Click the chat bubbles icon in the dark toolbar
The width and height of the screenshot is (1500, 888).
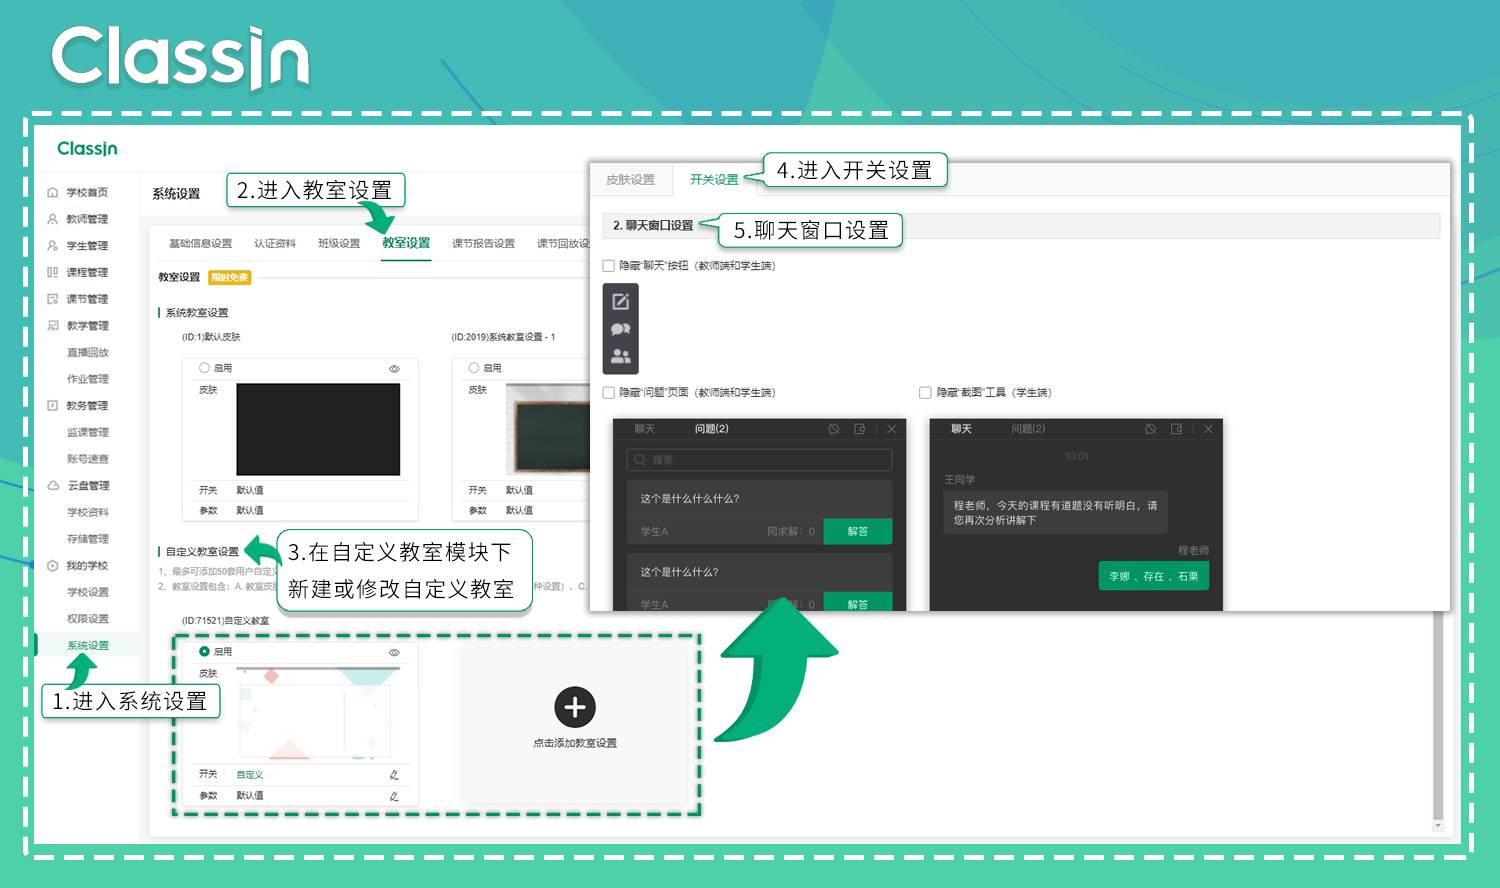[x=621, y=329]
